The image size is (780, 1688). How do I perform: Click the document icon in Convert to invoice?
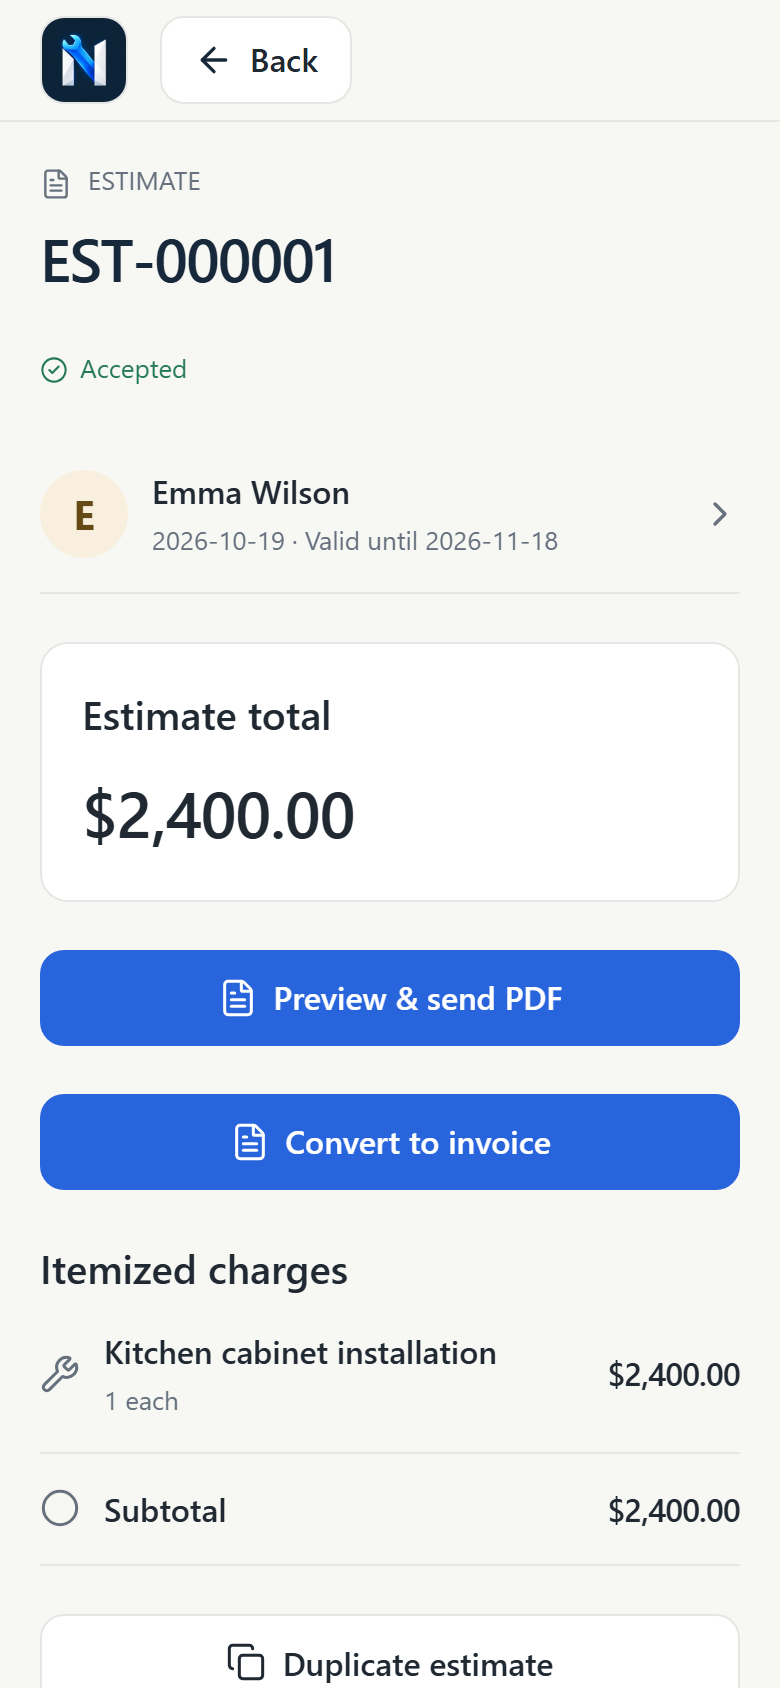pyautogui.click(x=250, y=1142)
